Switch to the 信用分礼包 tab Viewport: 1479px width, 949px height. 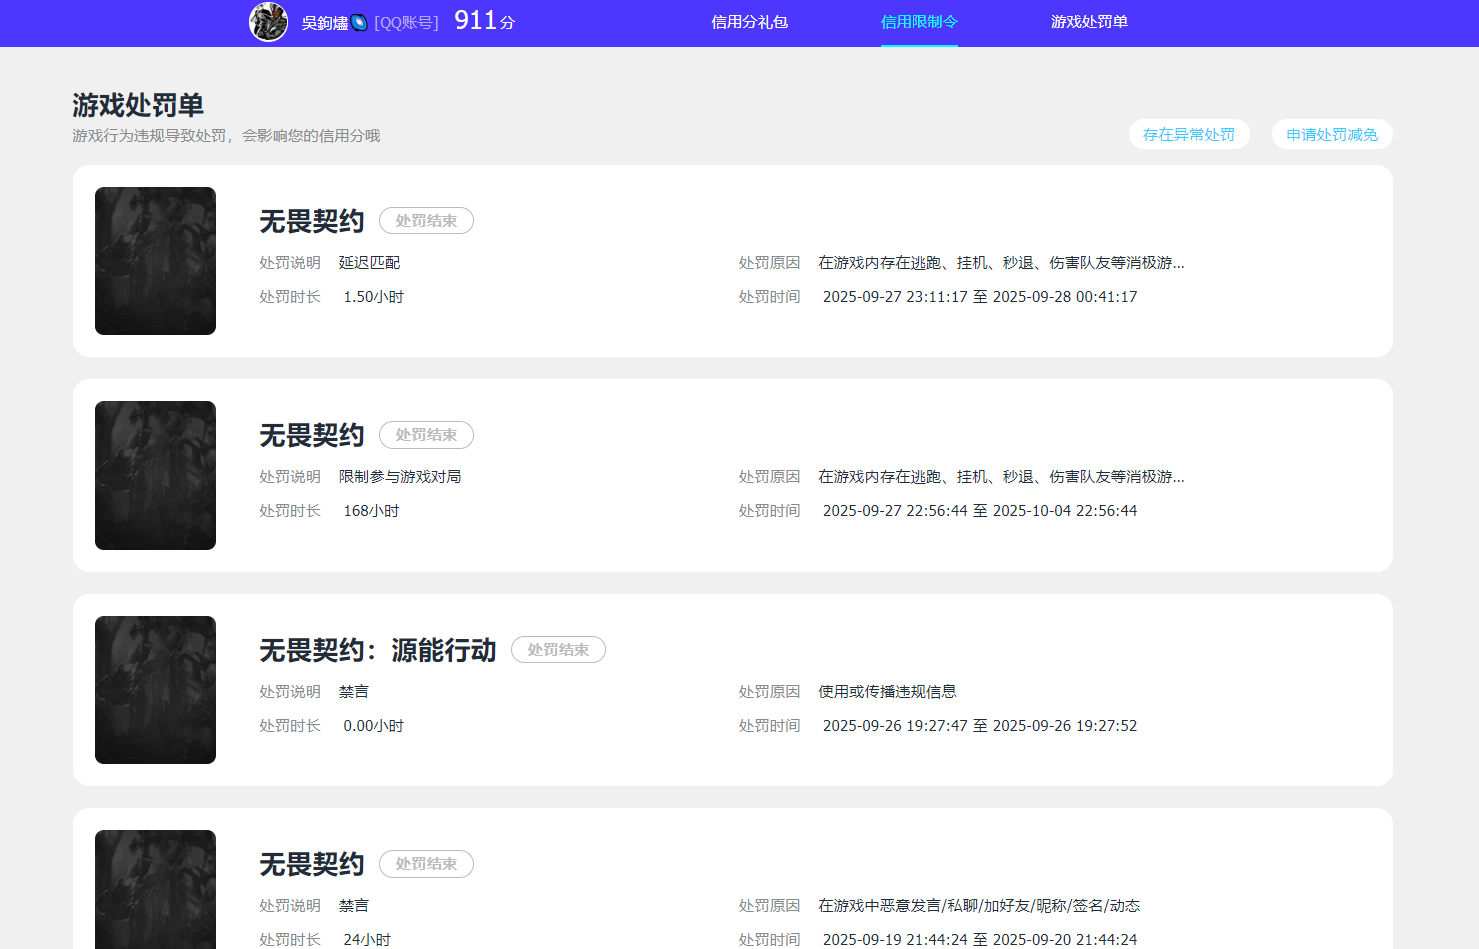[x=749, y=22]
